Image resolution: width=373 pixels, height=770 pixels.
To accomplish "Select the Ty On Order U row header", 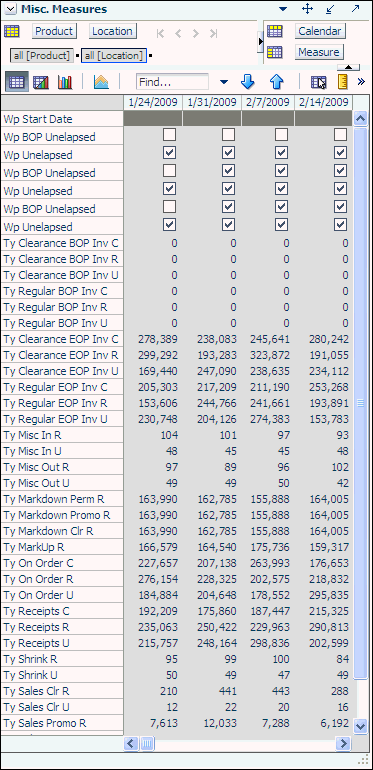I will click(x=62, y=595).
